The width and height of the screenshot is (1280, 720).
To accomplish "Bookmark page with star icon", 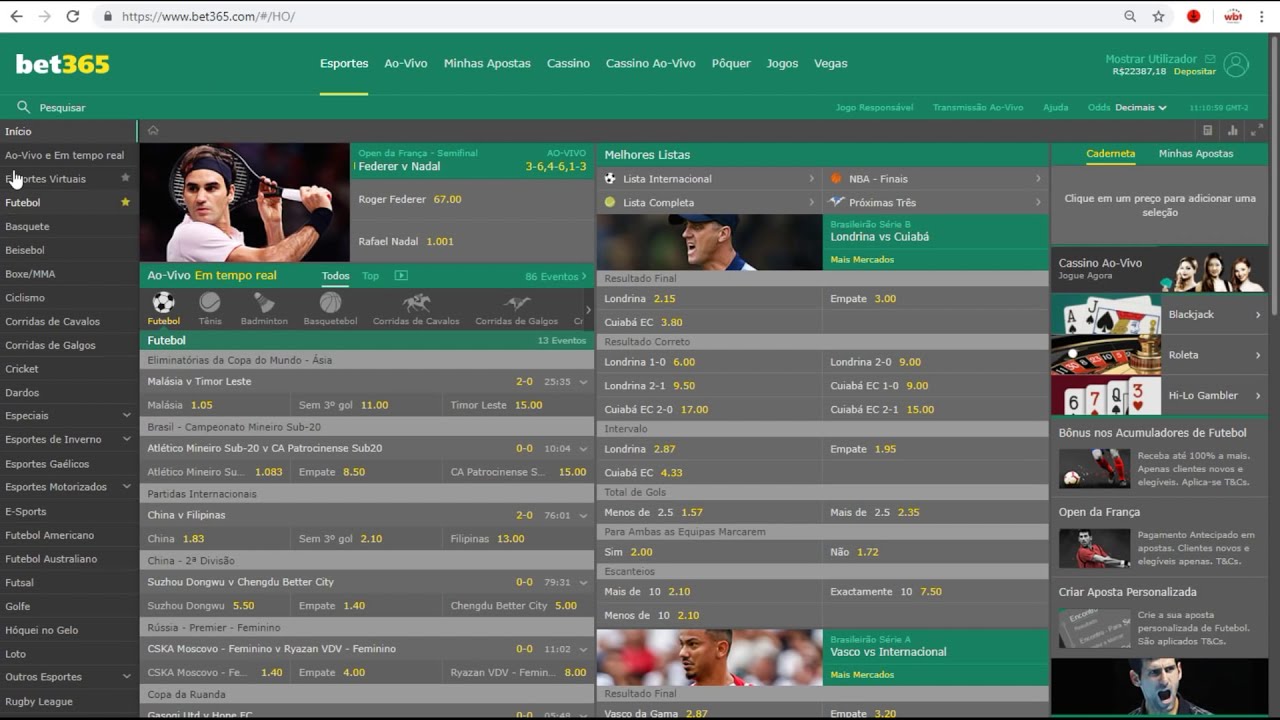I will (x=1158, y=16).
